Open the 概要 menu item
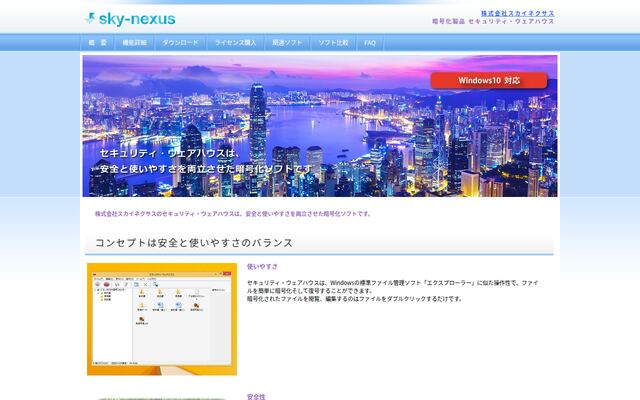 pyautogui.click(x=98, y=42)
